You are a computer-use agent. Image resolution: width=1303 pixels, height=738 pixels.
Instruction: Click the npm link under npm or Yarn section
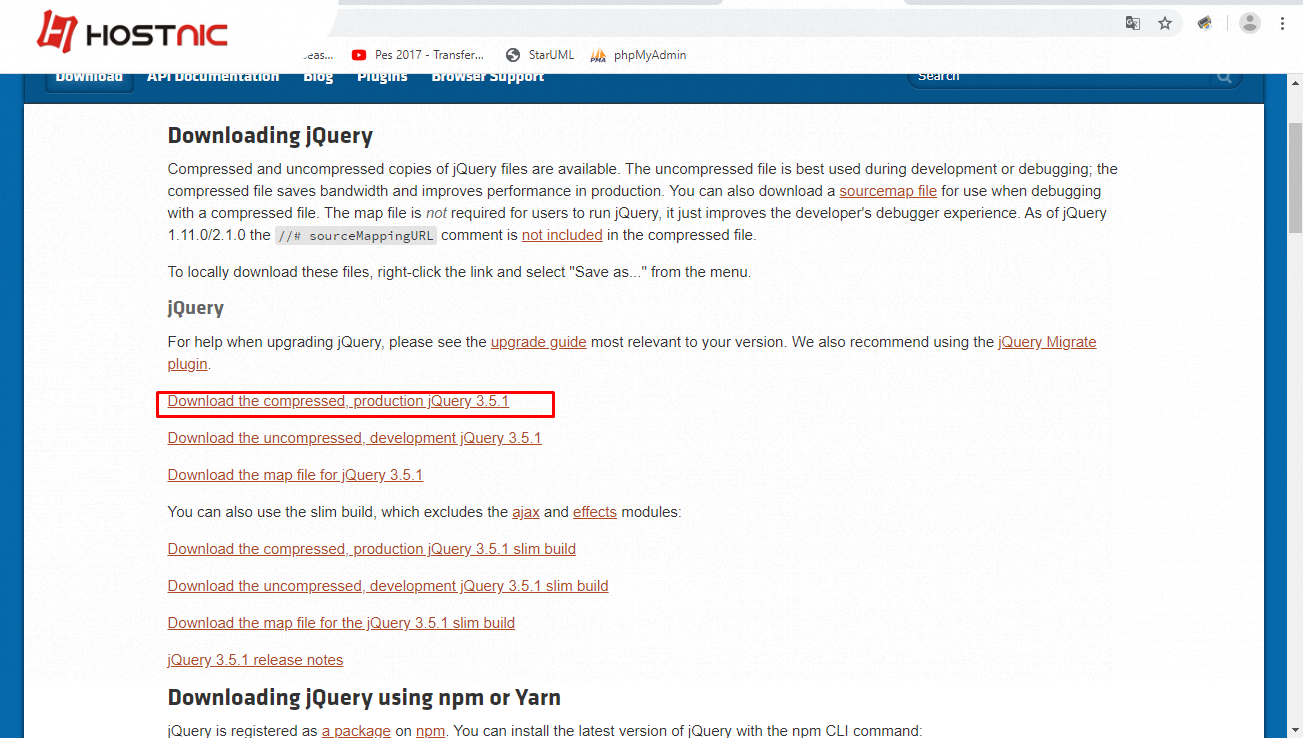tap(430, 730)
